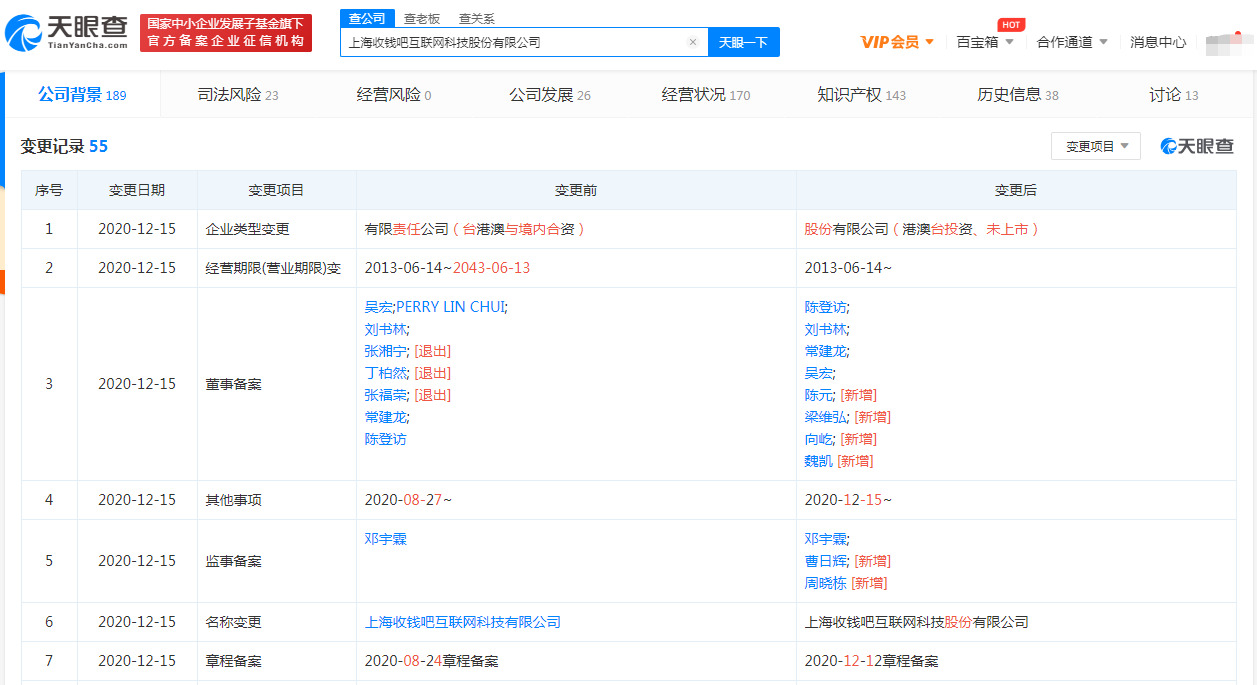Open supervisor 周晓栋 link
Image resolution: width=1257 pixels, height=685 pixels.
(x=826, y=583)
